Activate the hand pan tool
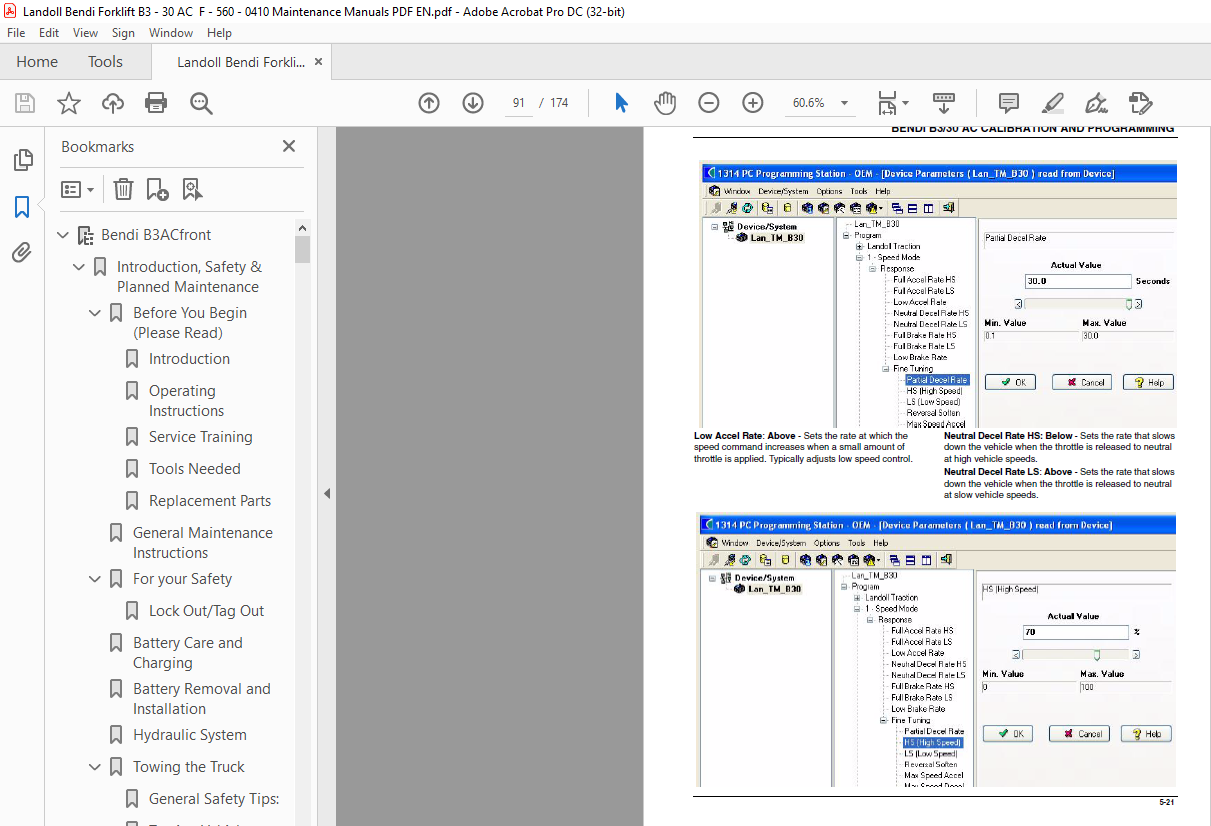 665,103
